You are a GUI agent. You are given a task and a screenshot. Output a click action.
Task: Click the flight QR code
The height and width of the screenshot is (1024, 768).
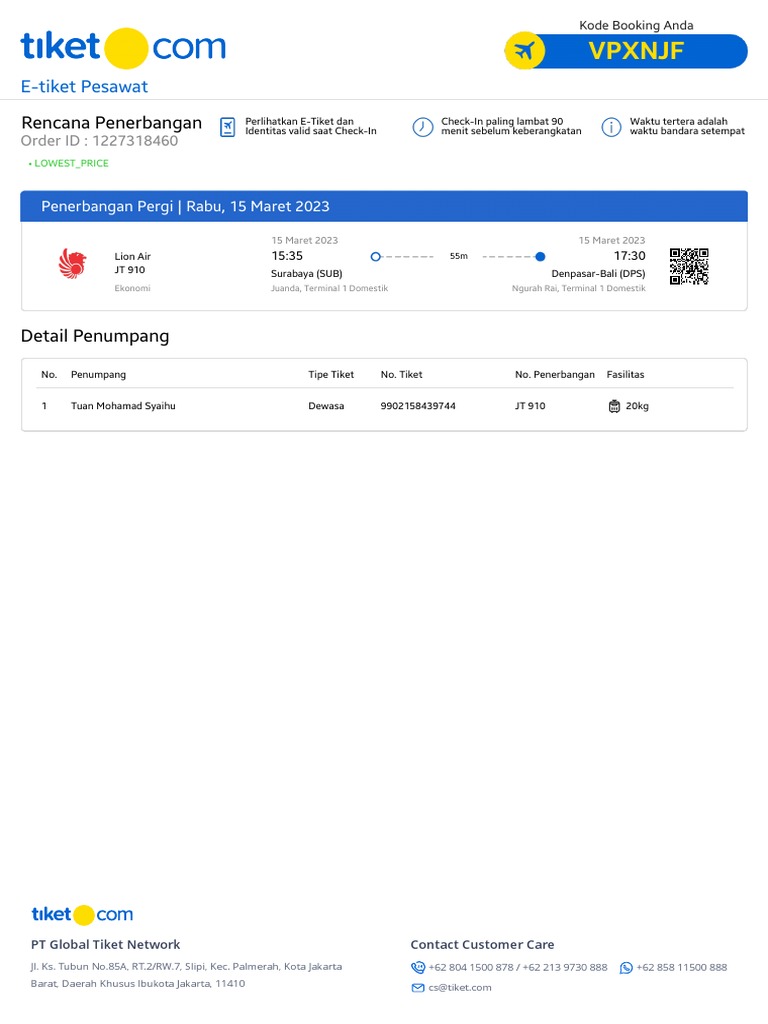689,266
